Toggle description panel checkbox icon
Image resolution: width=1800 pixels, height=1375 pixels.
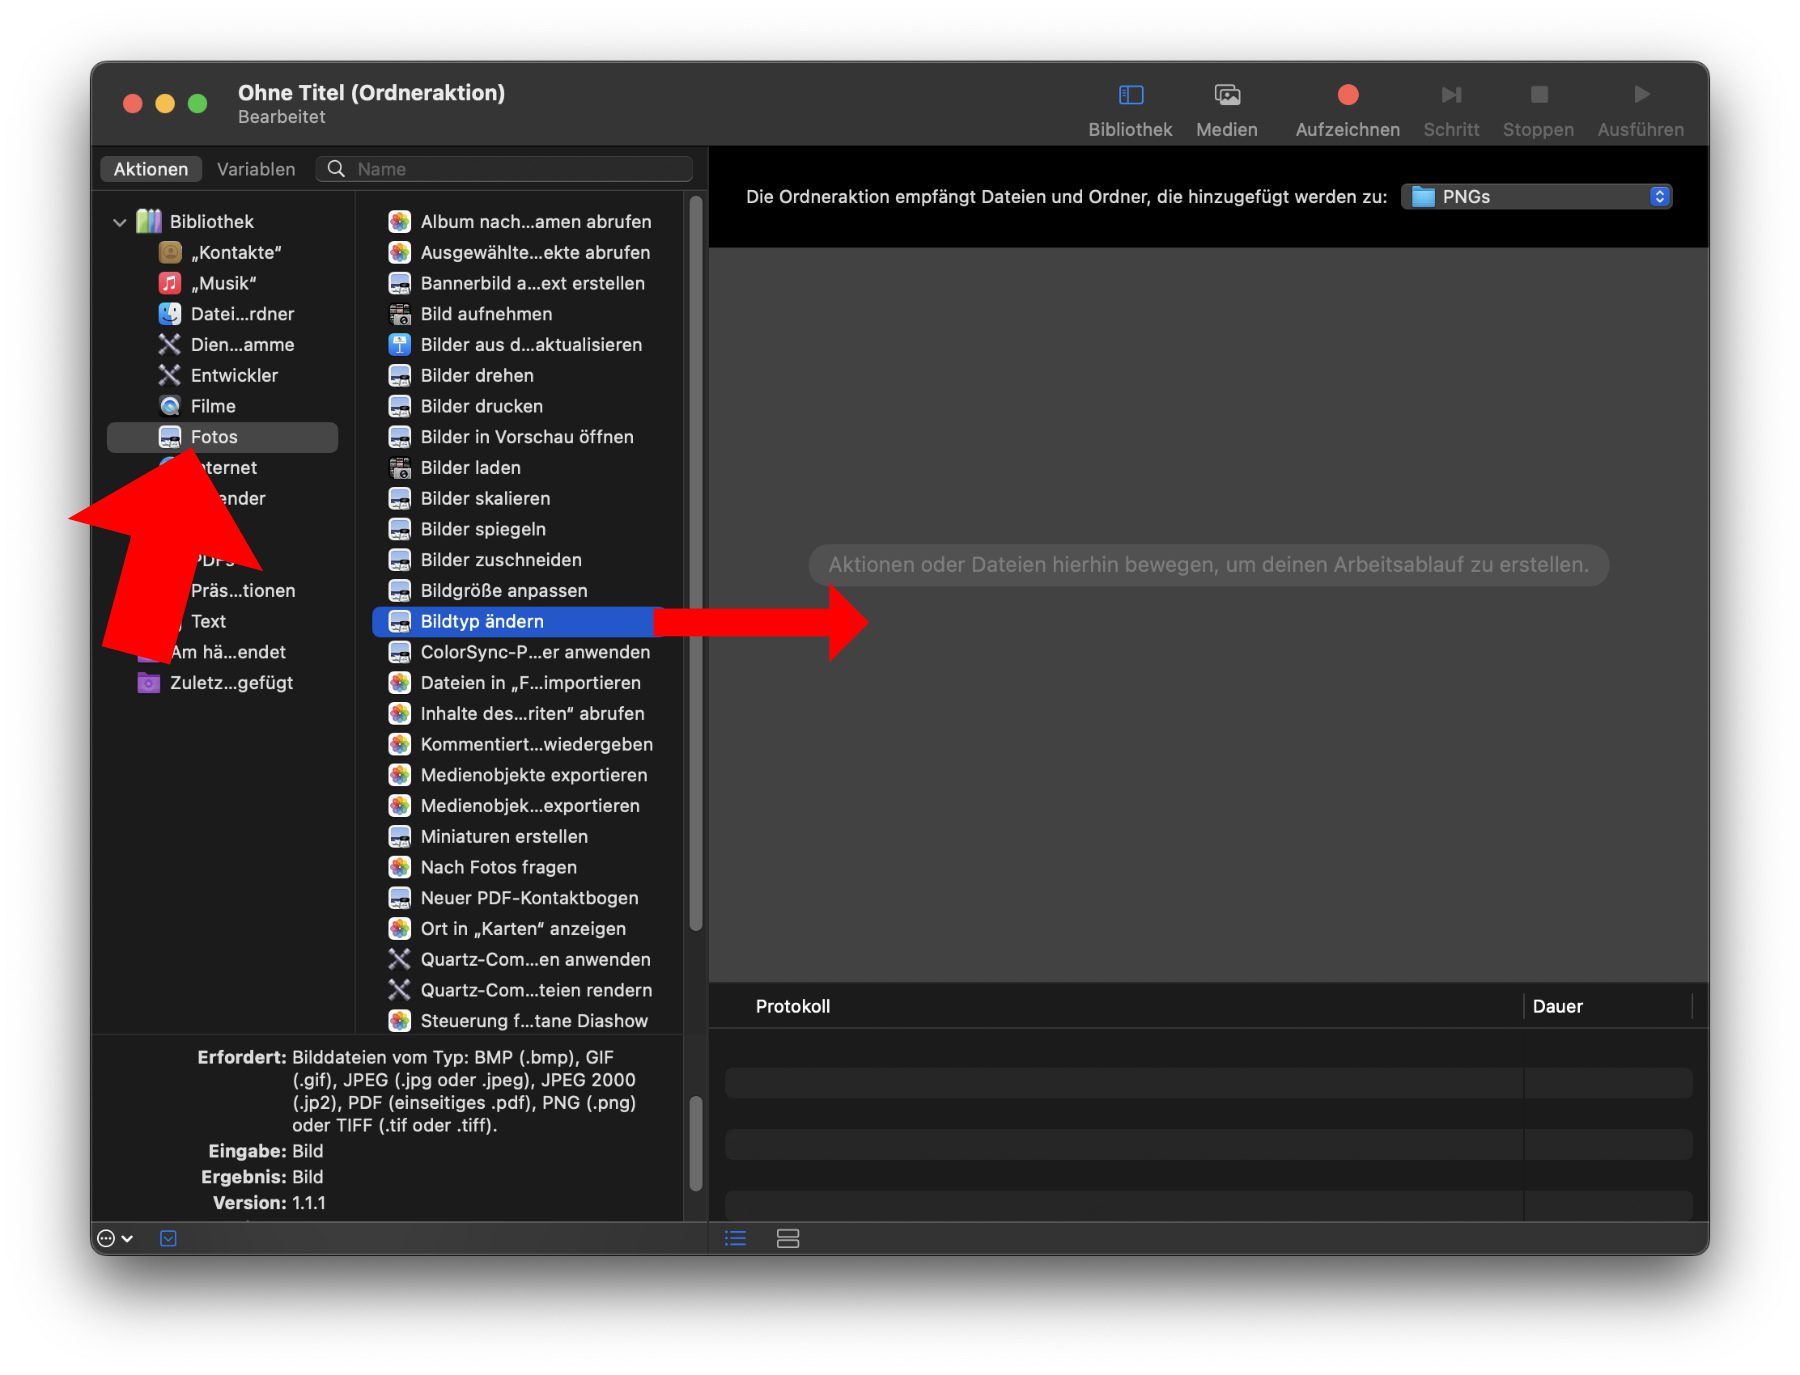point(168,1238)
